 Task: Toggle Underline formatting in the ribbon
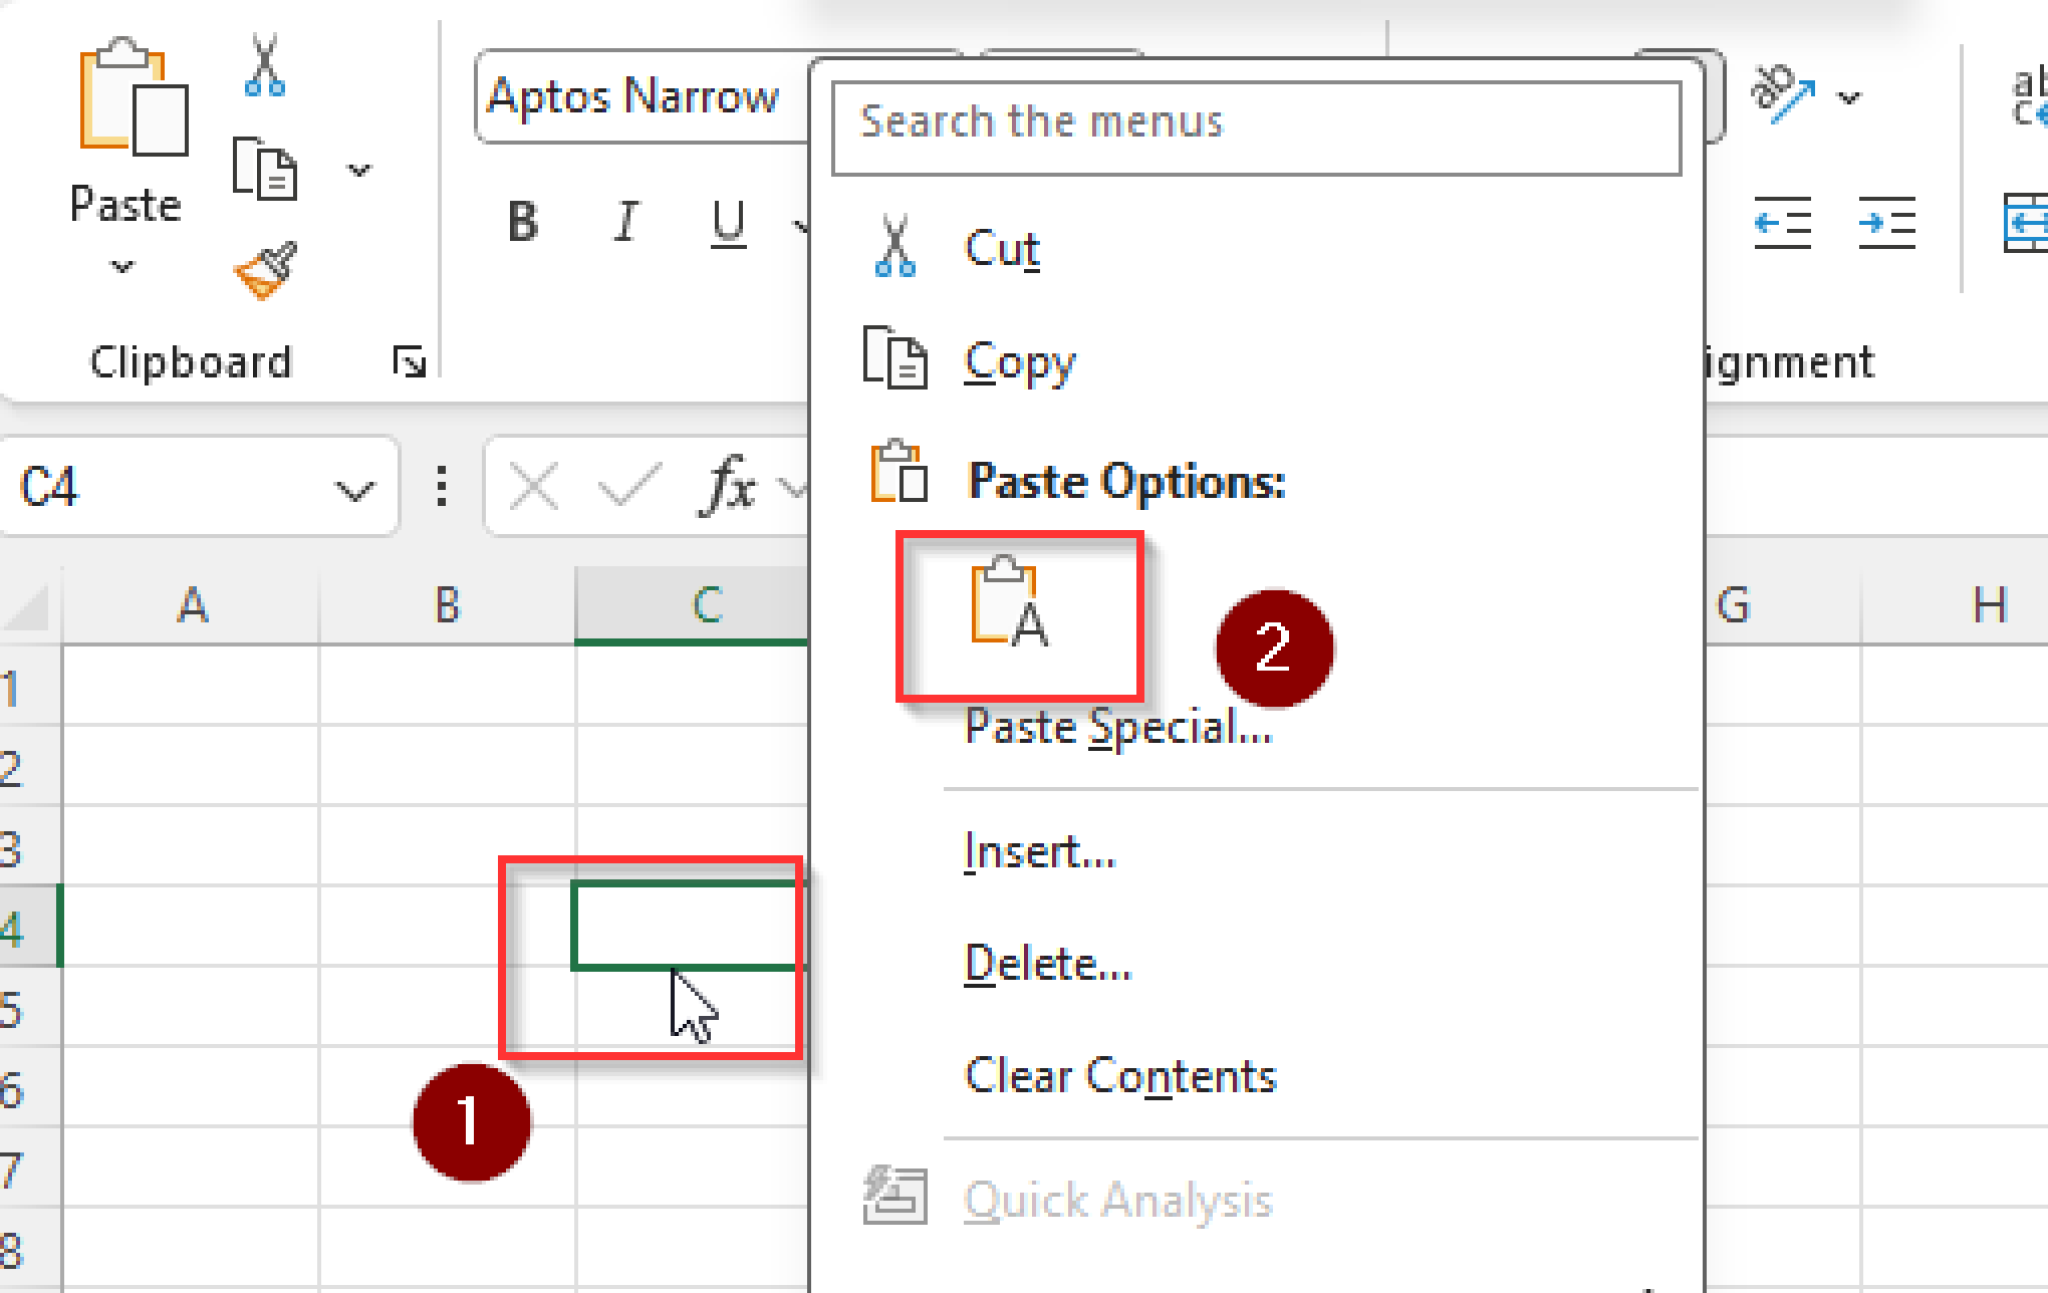point(728,222)
